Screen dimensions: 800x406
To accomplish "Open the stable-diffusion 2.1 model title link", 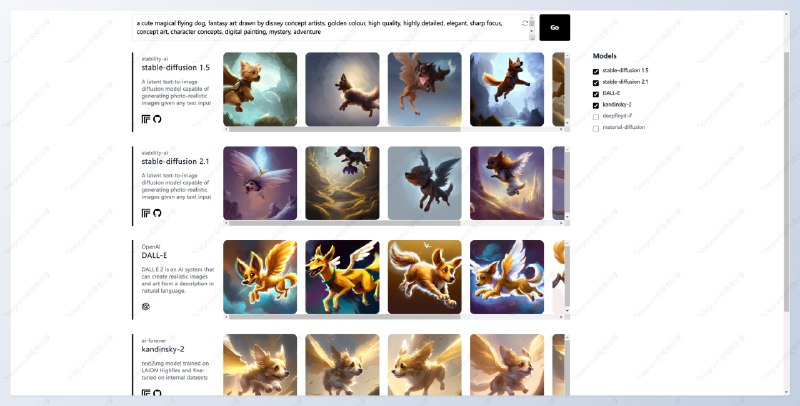I will [175, 160].
